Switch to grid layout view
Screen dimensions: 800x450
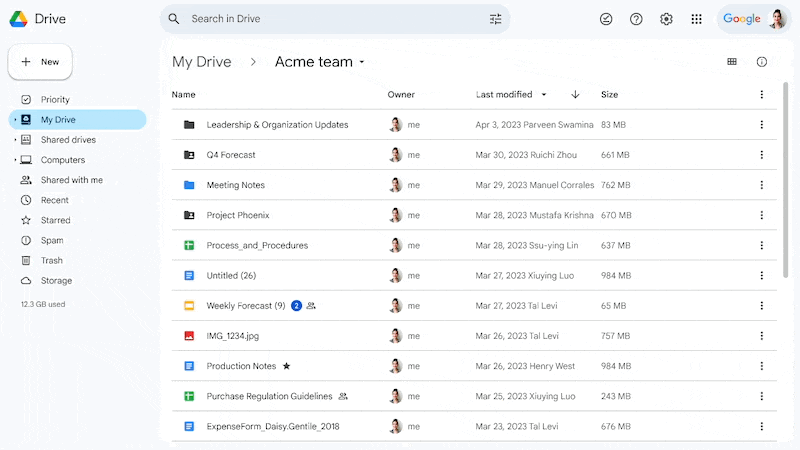tap(732, 62)
